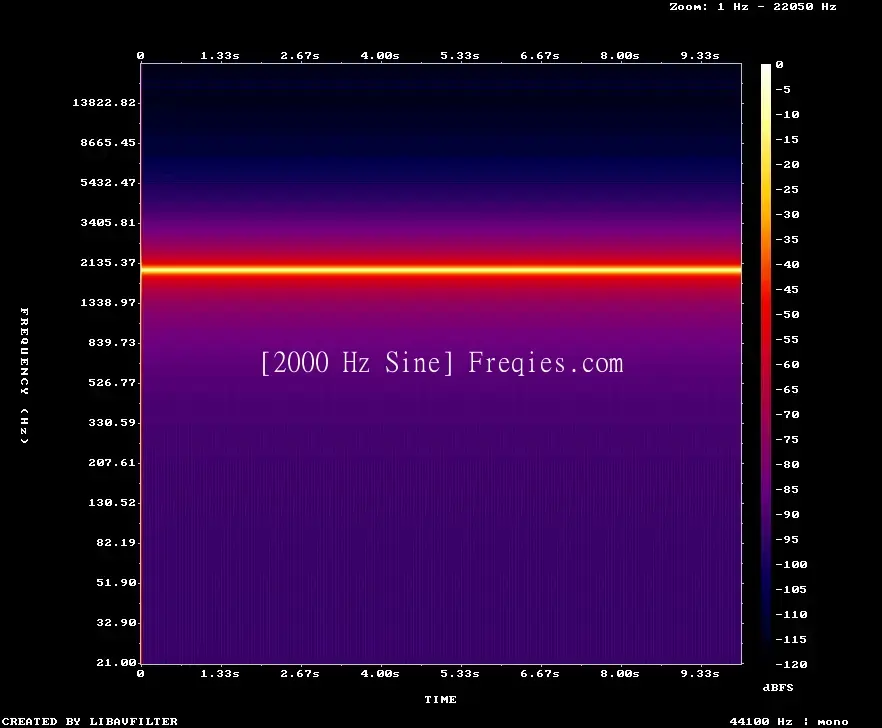This screenshot has height=728, width=882.
Task: Select the -20 dBFS colorbar label
Action: click(787, 164)
